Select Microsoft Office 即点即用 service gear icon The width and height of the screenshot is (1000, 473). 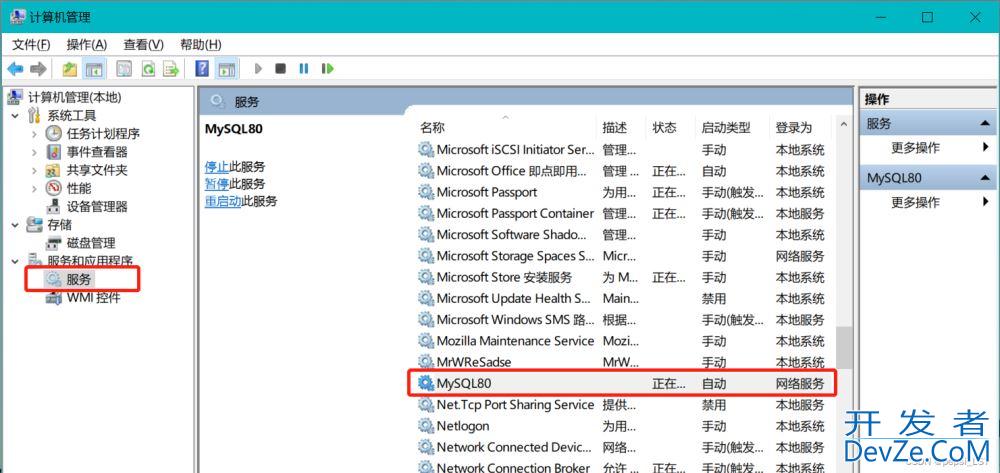425,171
